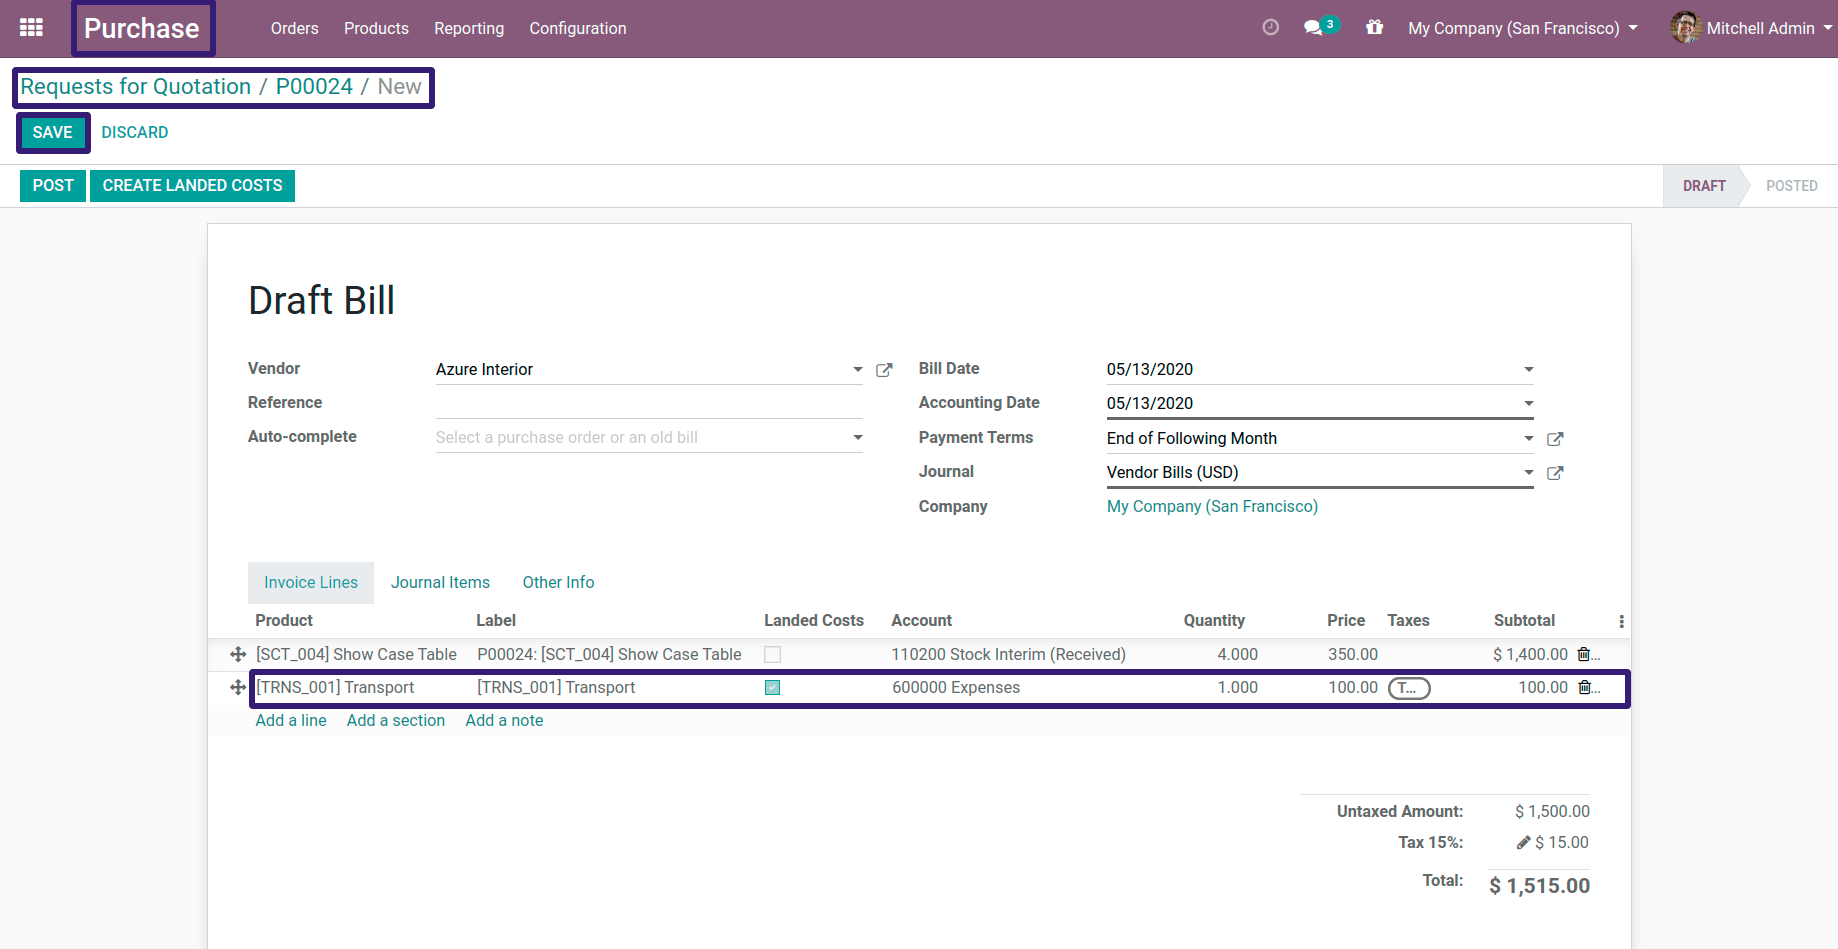Delete the Transport invoice line
Viewport: 1838px width, 949px height.
click(1584, 687)
